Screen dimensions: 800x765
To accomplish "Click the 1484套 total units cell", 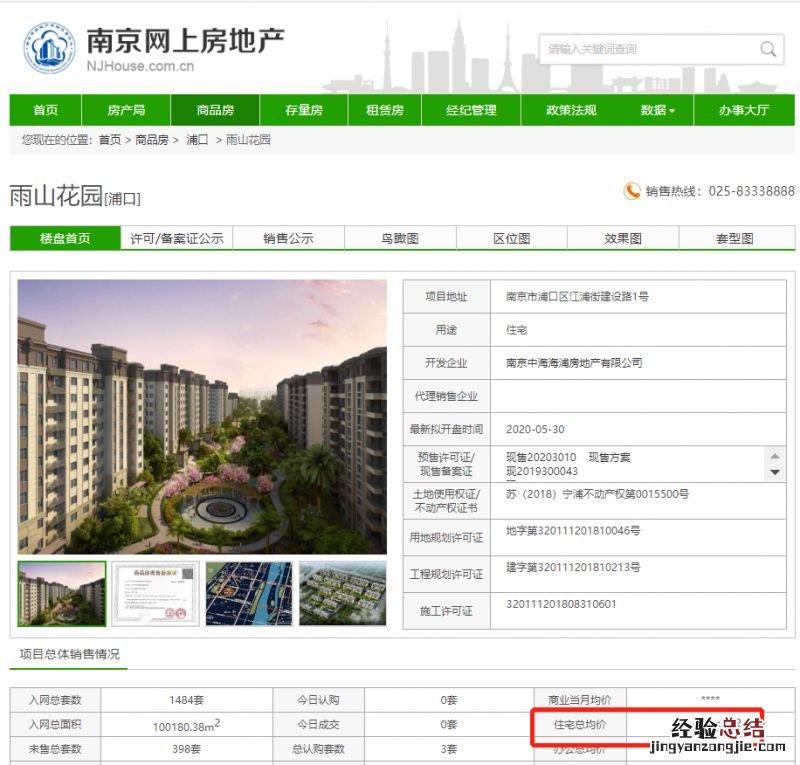I will click(x=187, y=700).
